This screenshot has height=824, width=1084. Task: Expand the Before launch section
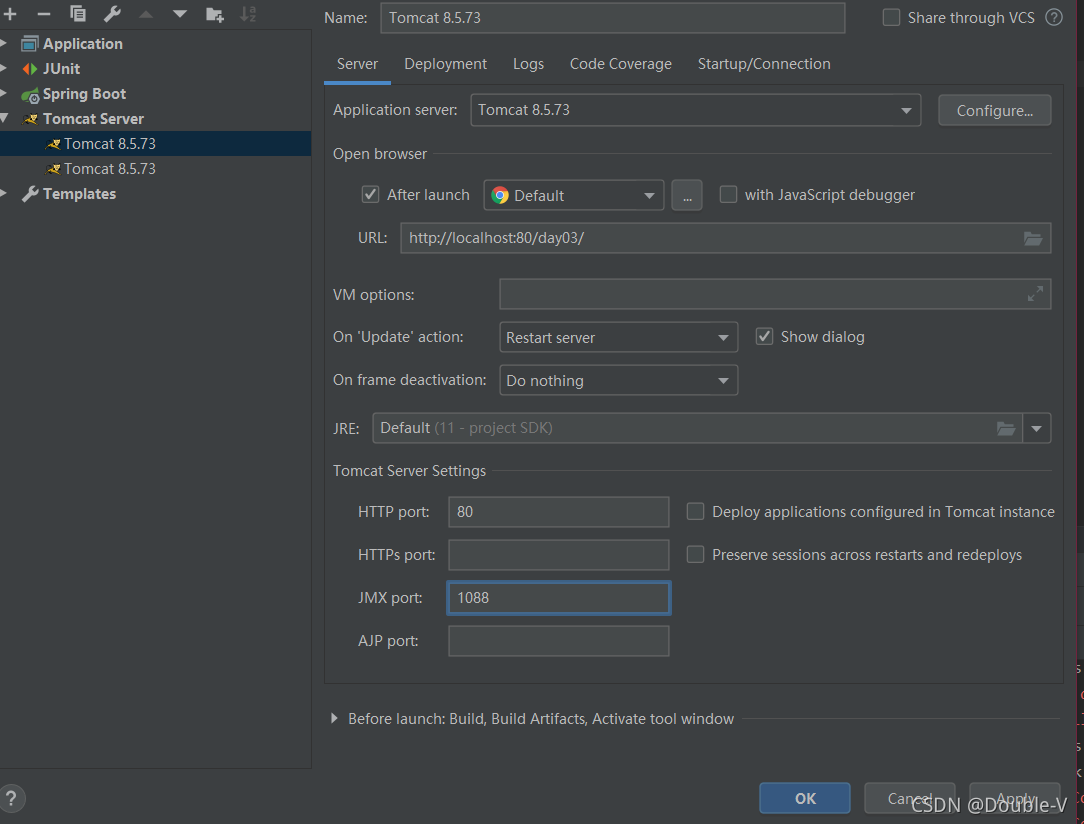point(335,719)
